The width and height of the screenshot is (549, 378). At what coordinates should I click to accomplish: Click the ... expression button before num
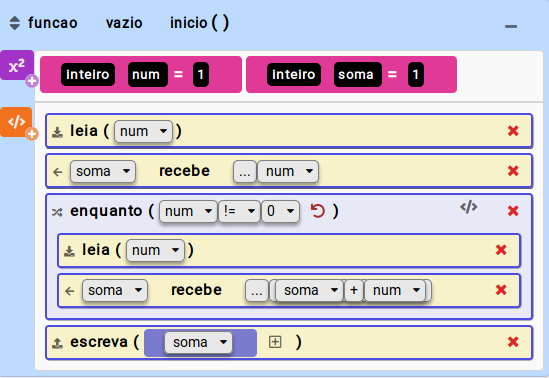click(245, 172)
